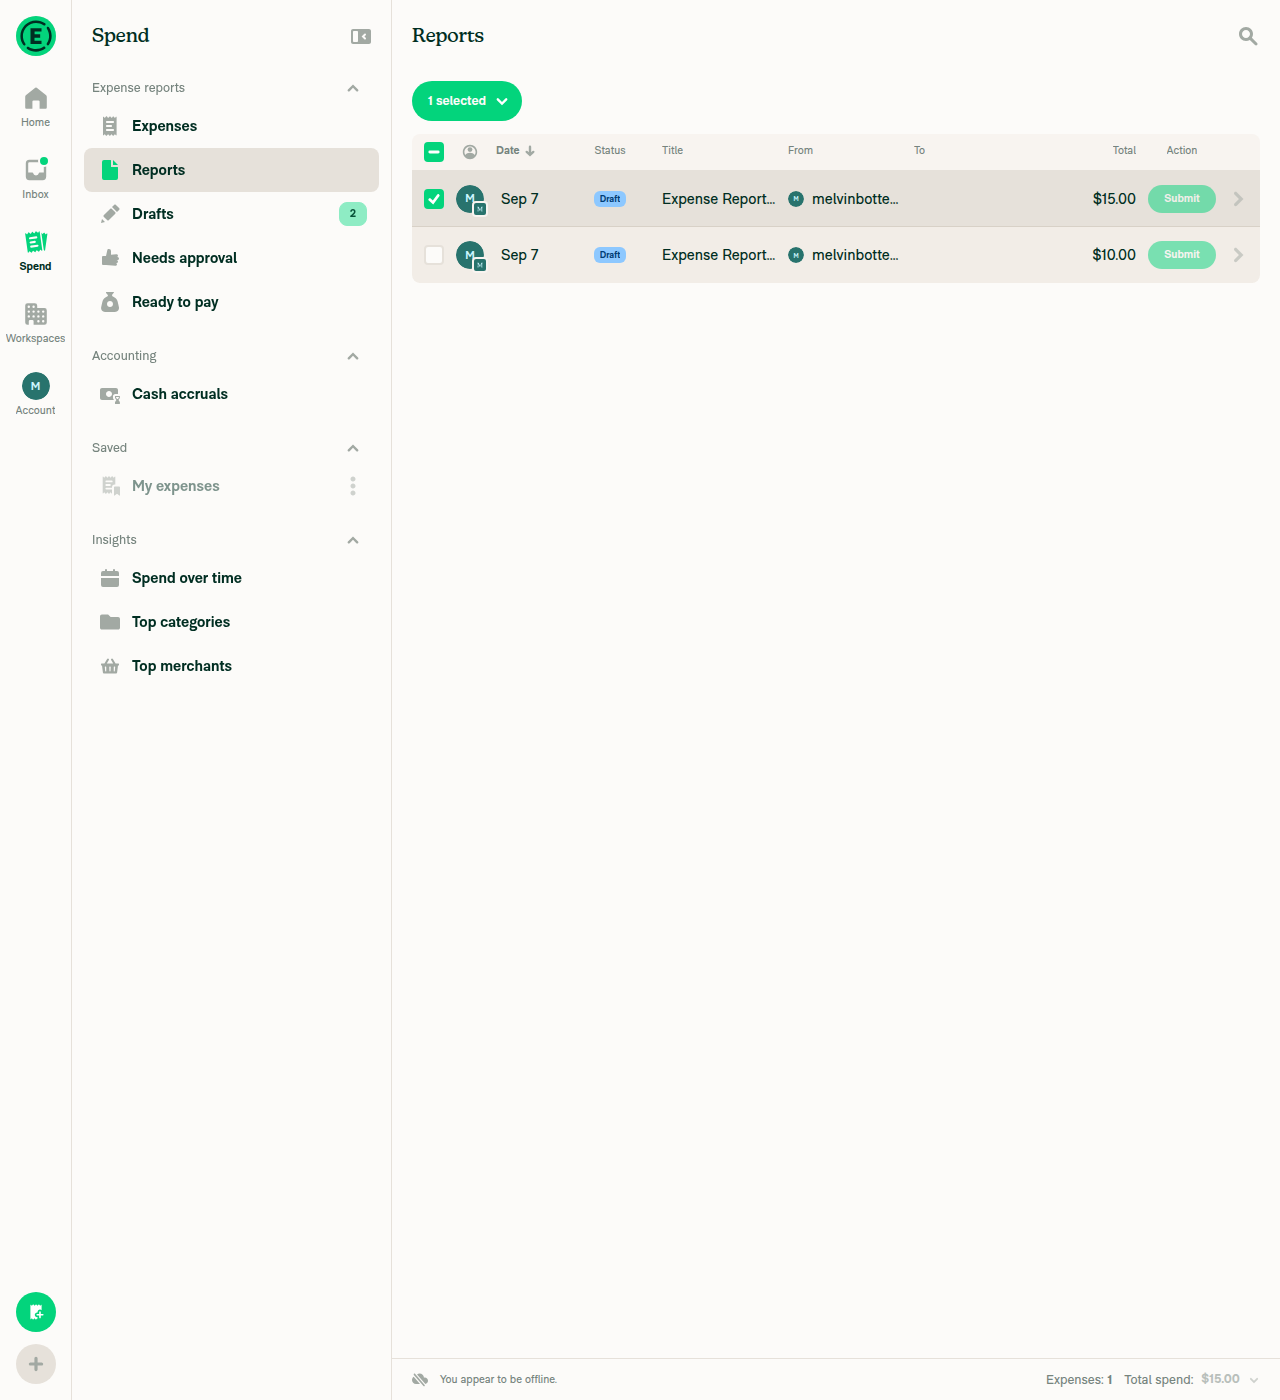The width and height of the screenshot is (1280, 1400).
Task: Open the three-dot menu for My expenses
Action: (353, 486)
